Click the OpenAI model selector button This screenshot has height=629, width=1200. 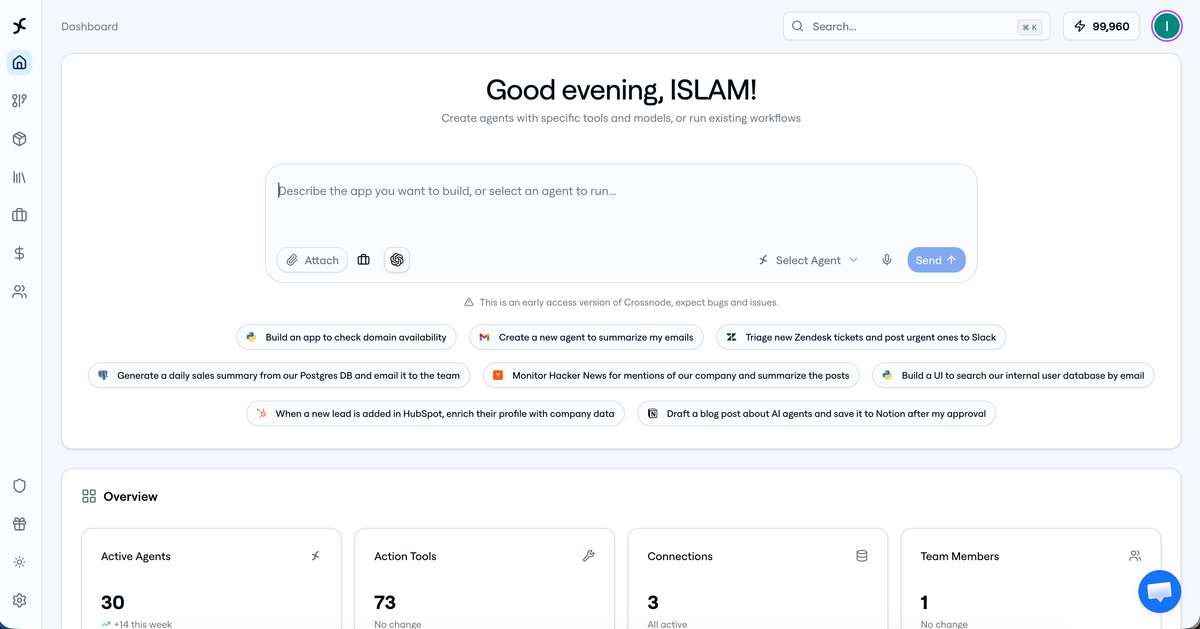tap(397, 260)
